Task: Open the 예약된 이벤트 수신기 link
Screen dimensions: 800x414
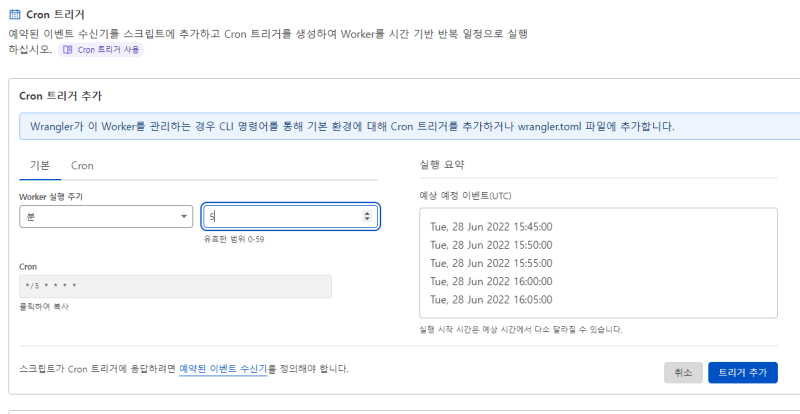Action: pos(222,369)
